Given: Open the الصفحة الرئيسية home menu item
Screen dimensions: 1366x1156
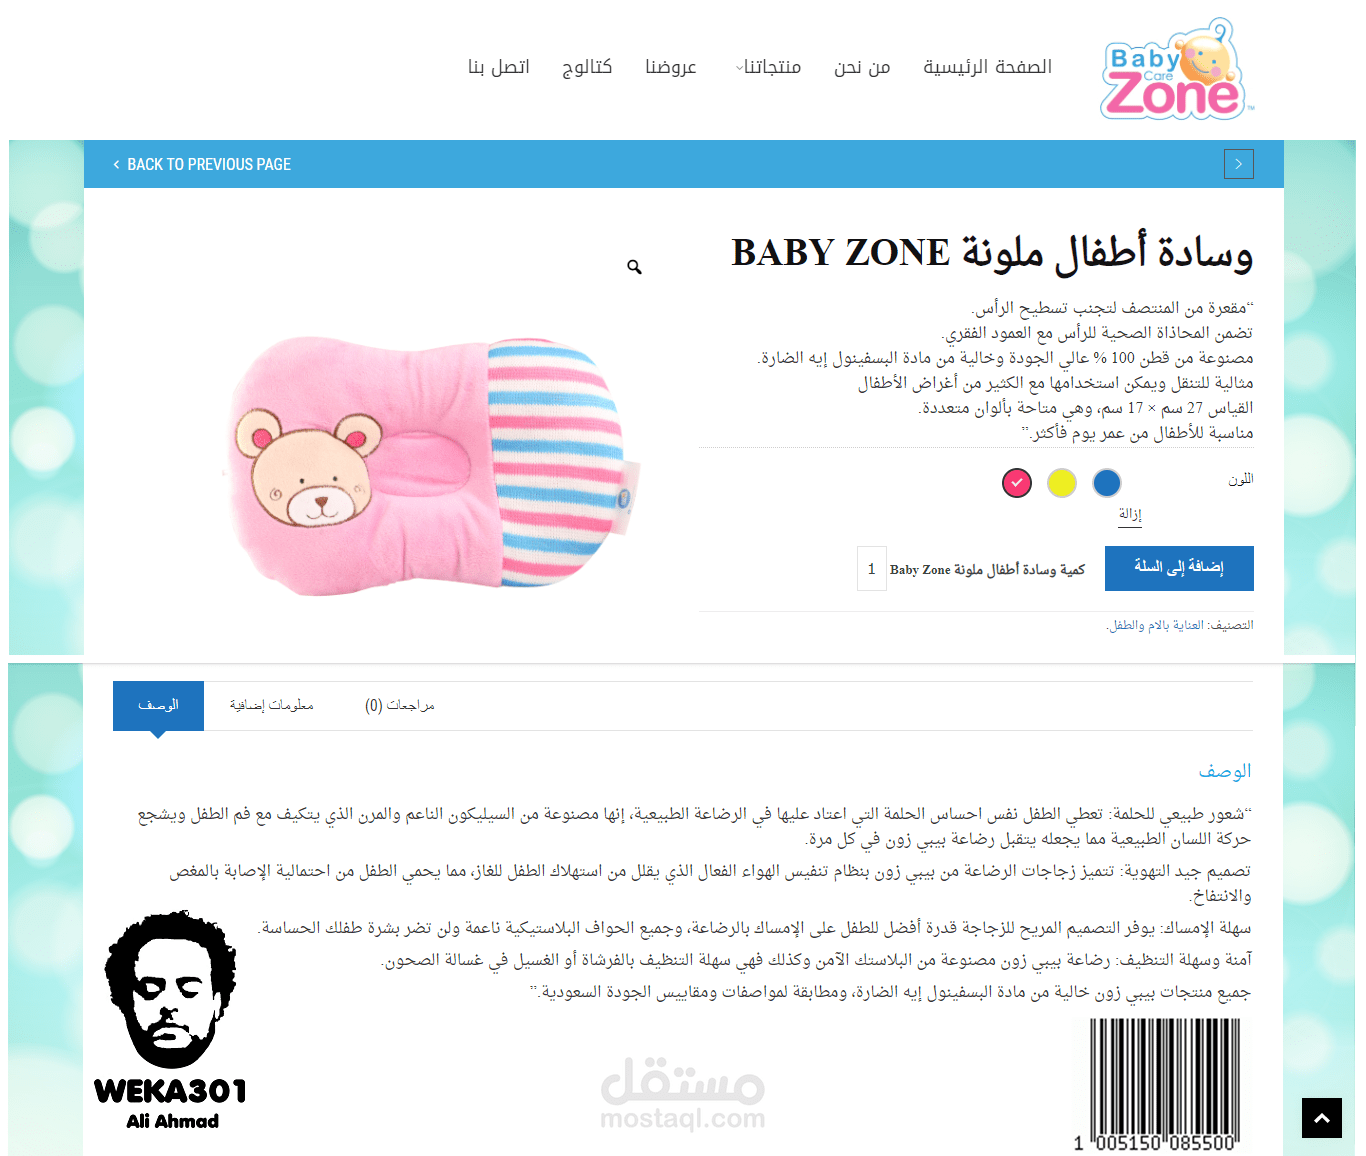Looking at the screenshot, I should 987,67.
